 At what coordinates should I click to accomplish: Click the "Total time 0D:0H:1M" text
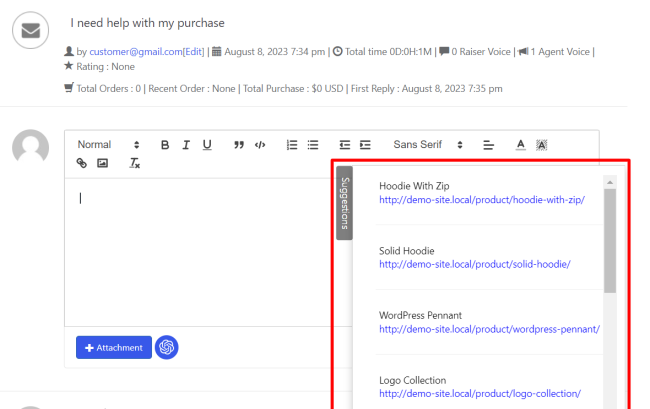tap(388, 52)
